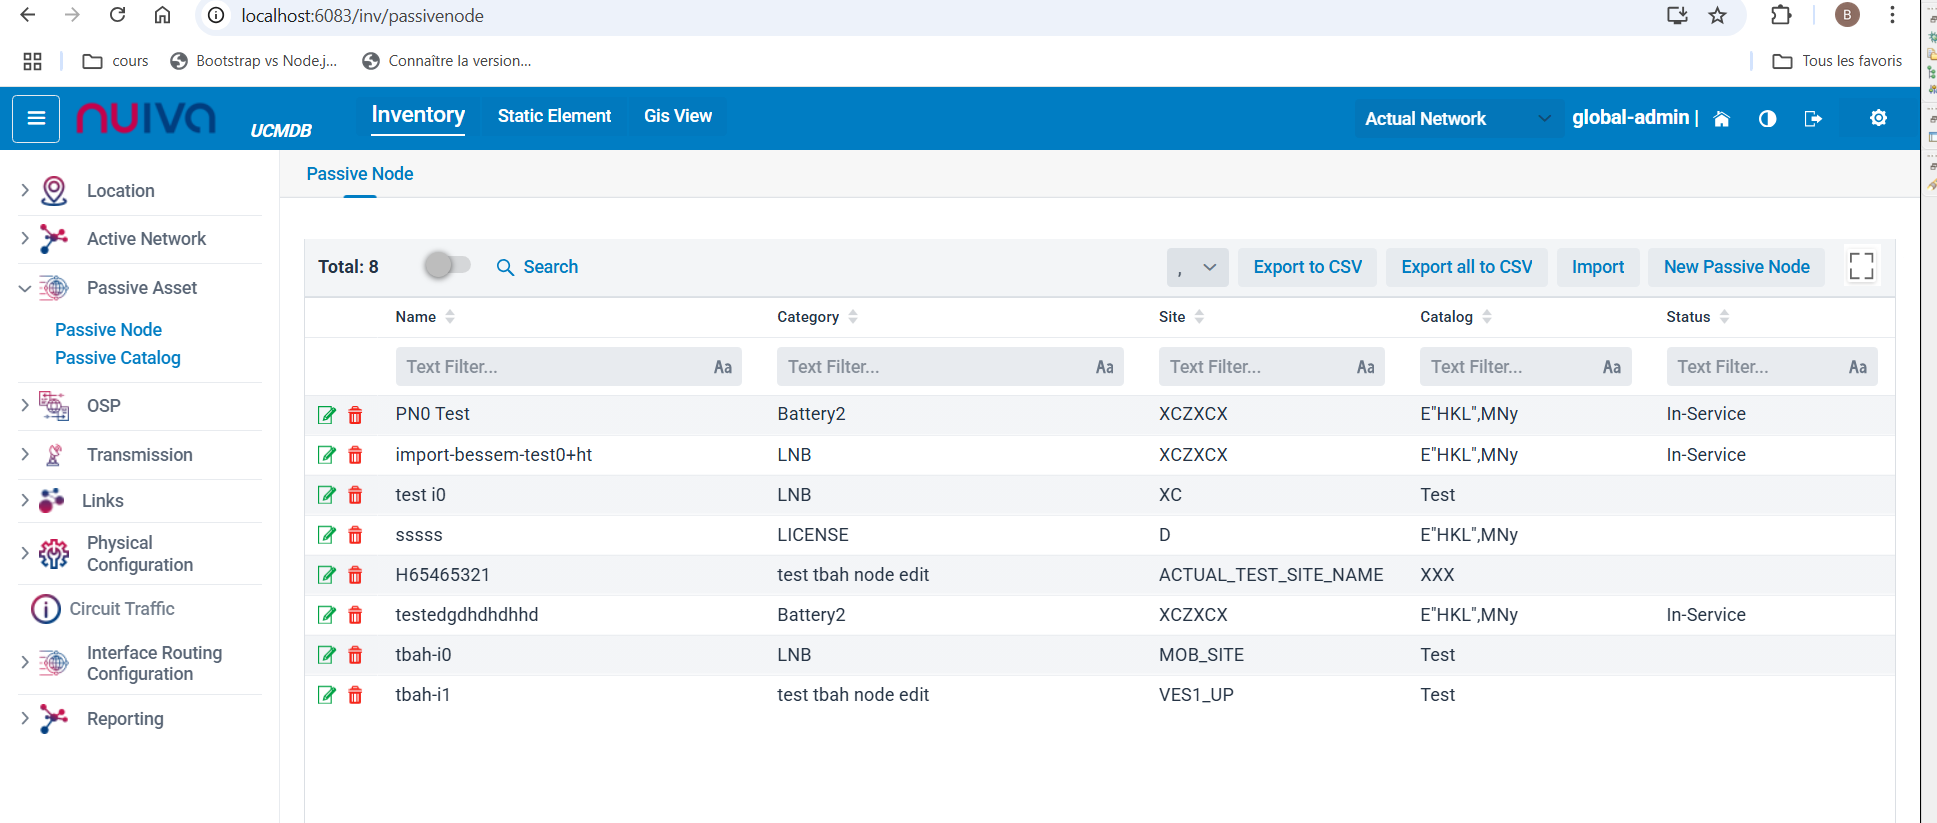
Task: Open the Actual Network dropdown
Action: [1457, 119]
